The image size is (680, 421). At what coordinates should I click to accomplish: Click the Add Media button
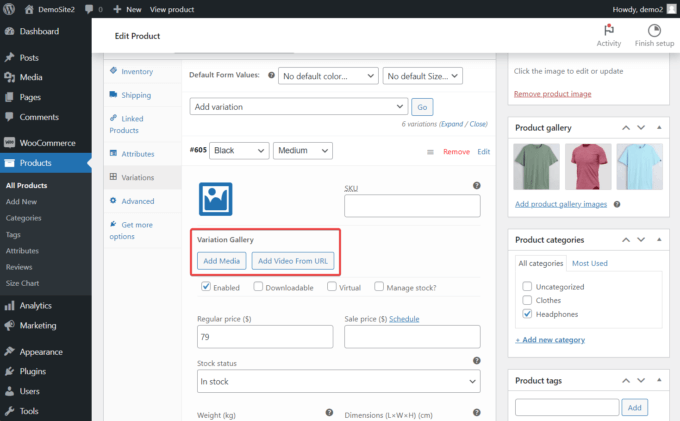[x=220, y=261]
